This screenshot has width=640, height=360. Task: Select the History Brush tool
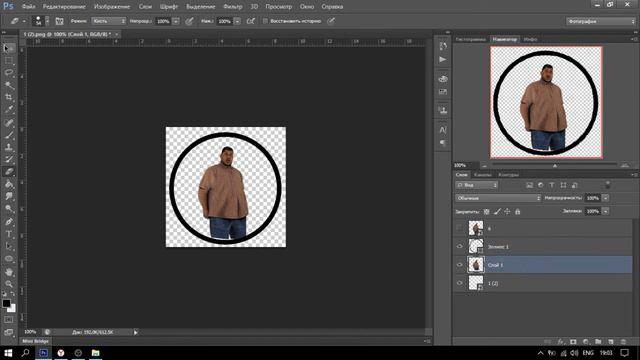tap(9, 159)
